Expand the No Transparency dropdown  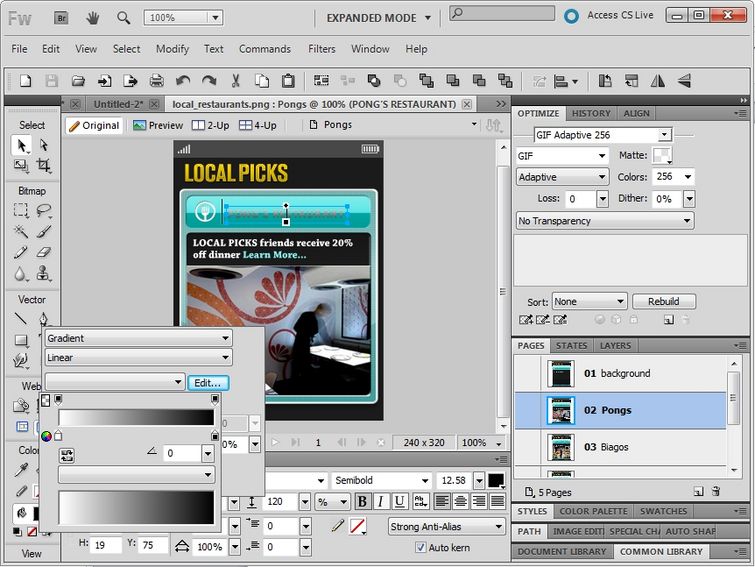604,221
